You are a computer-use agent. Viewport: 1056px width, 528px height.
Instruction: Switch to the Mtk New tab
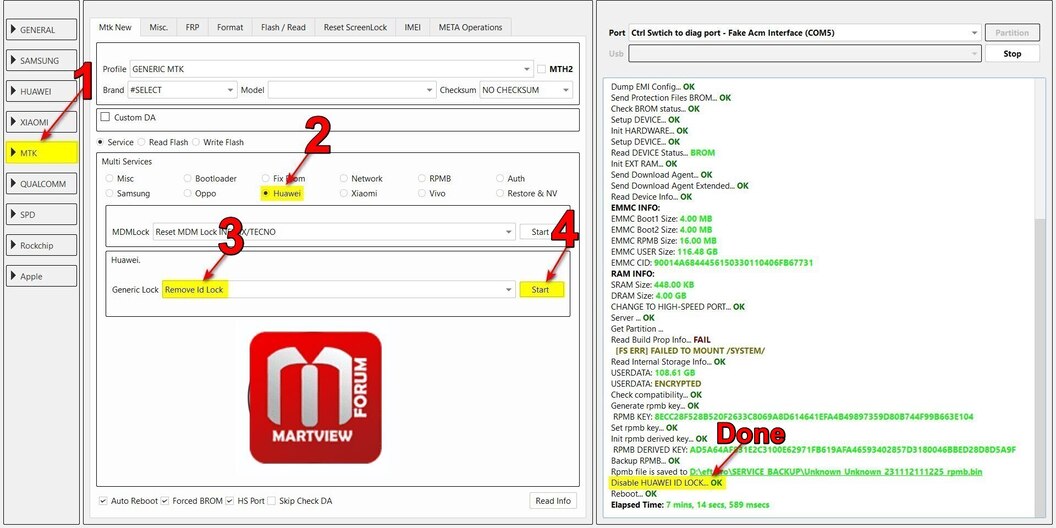pyautogui.click(x=115, y=27)
